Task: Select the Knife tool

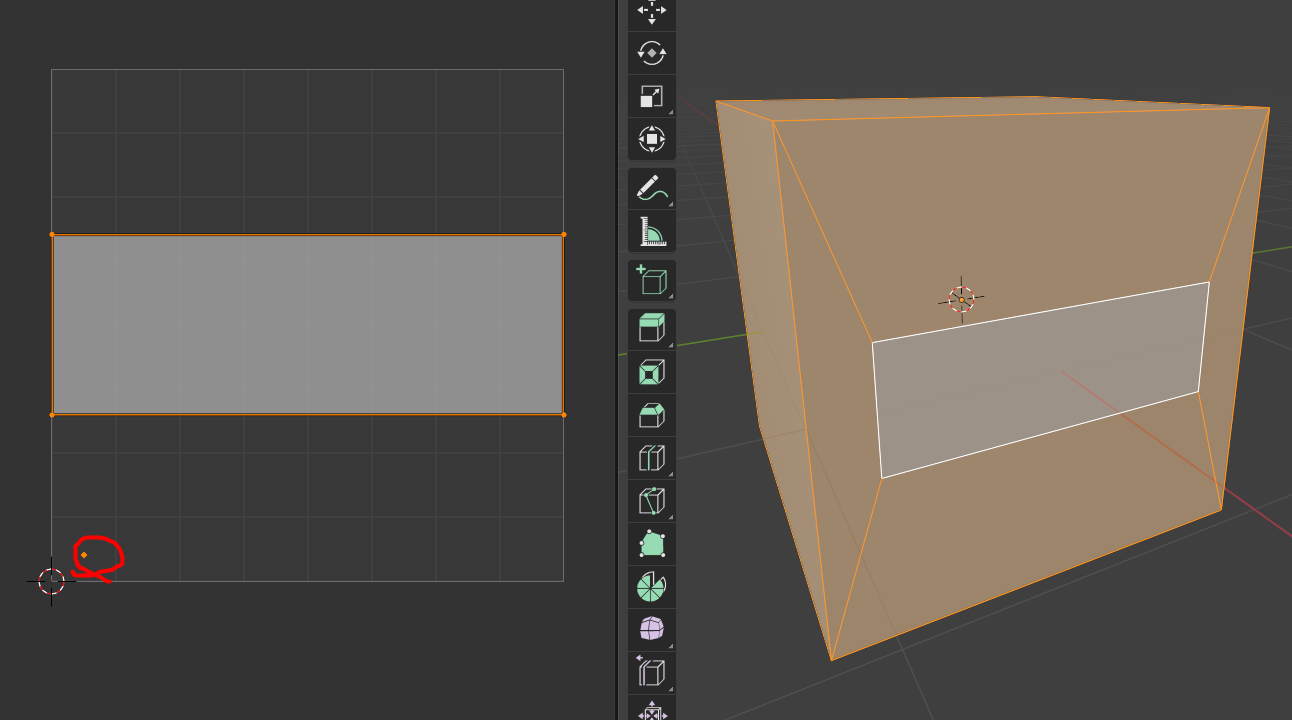Action: point(652,501)
